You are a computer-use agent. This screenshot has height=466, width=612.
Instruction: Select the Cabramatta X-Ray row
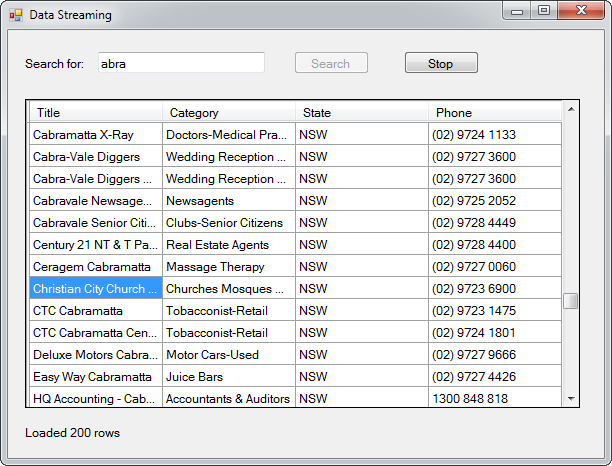click(96, 135)
